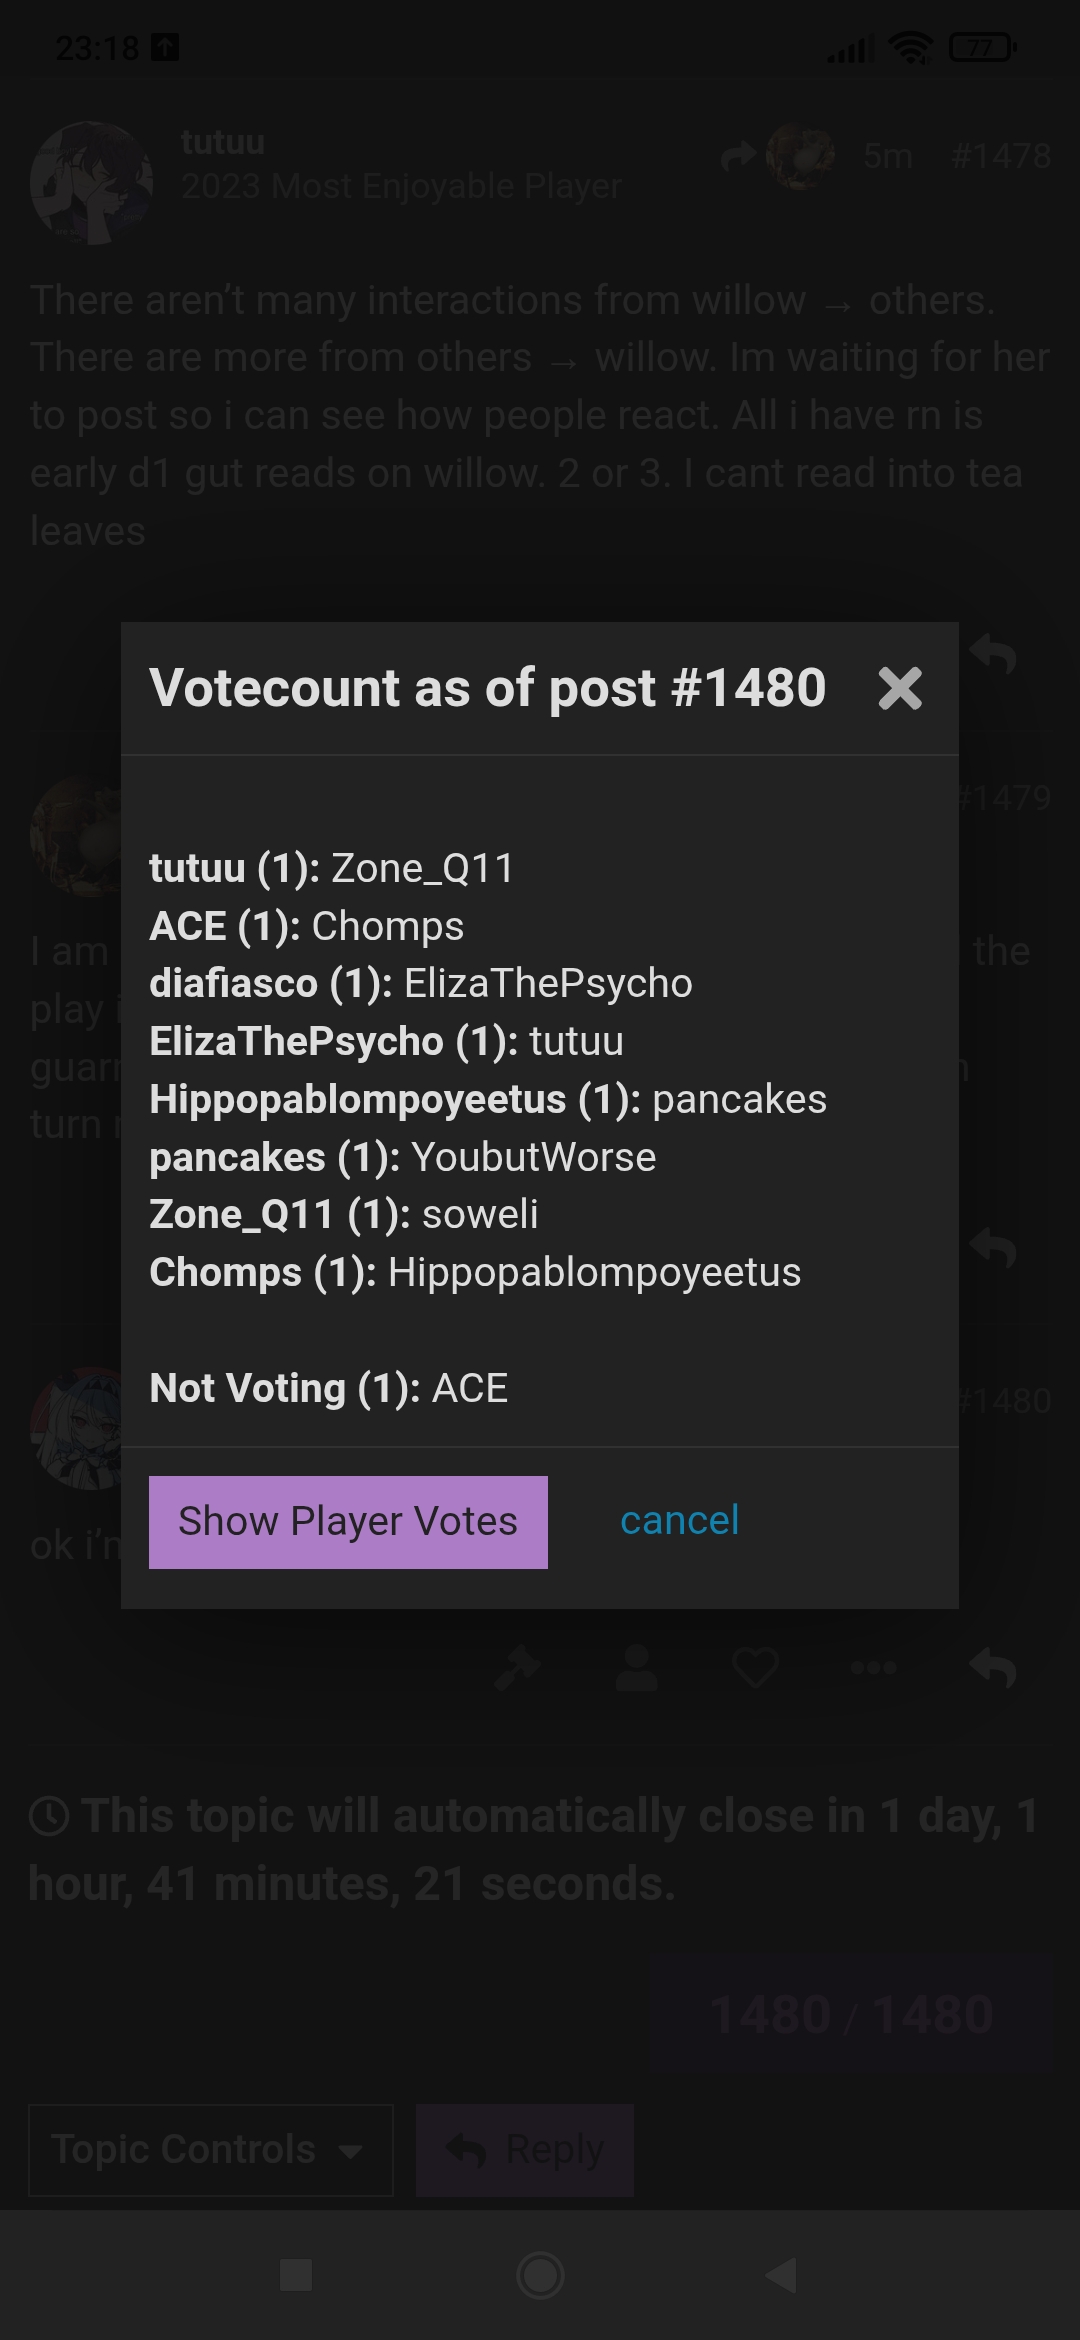The width and height of the screenshot is (1080, 2340).
Task: Tap the Android home circle button
Action: pos(540,2275)
